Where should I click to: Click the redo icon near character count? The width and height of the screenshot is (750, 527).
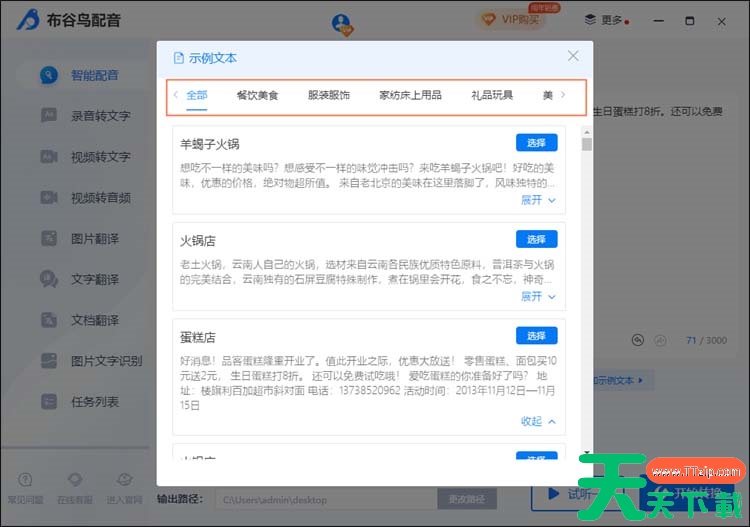point(661,340)
